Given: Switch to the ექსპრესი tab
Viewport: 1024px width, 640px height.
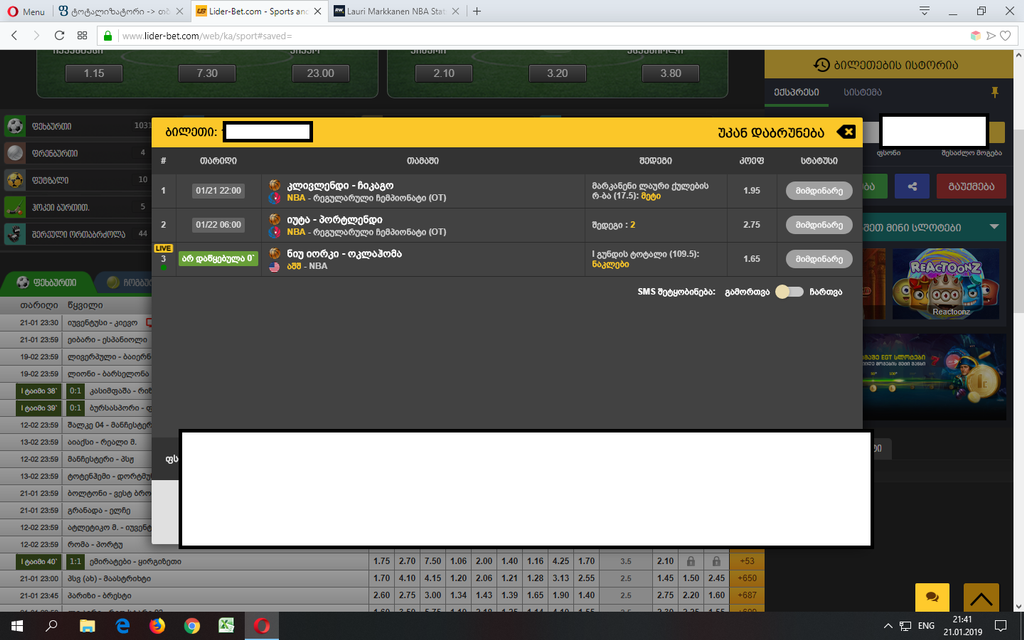Looking at the screenshot, I should point(797,92).
